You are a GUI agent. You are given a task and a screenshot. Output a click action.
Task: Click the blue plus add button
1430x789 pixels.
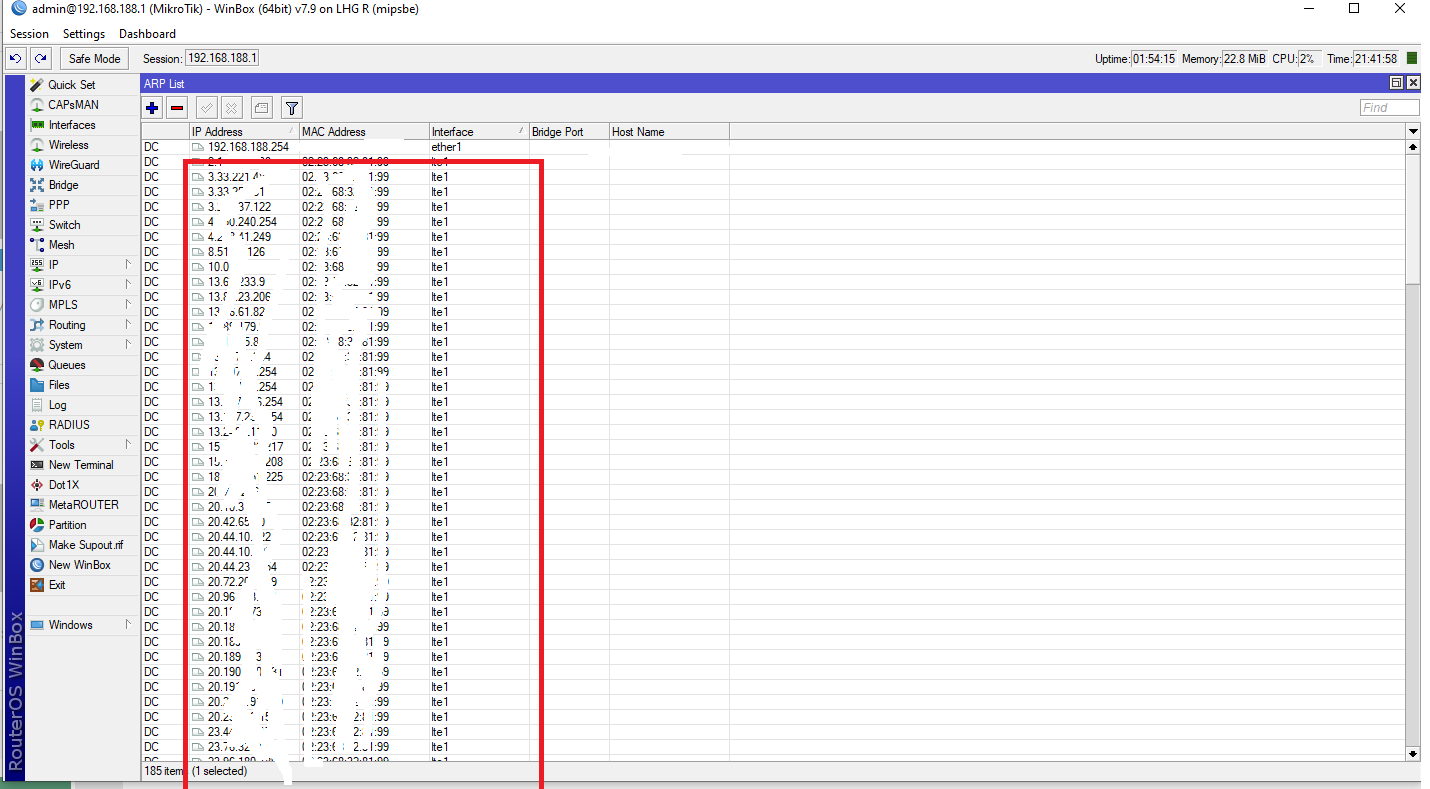152,107
